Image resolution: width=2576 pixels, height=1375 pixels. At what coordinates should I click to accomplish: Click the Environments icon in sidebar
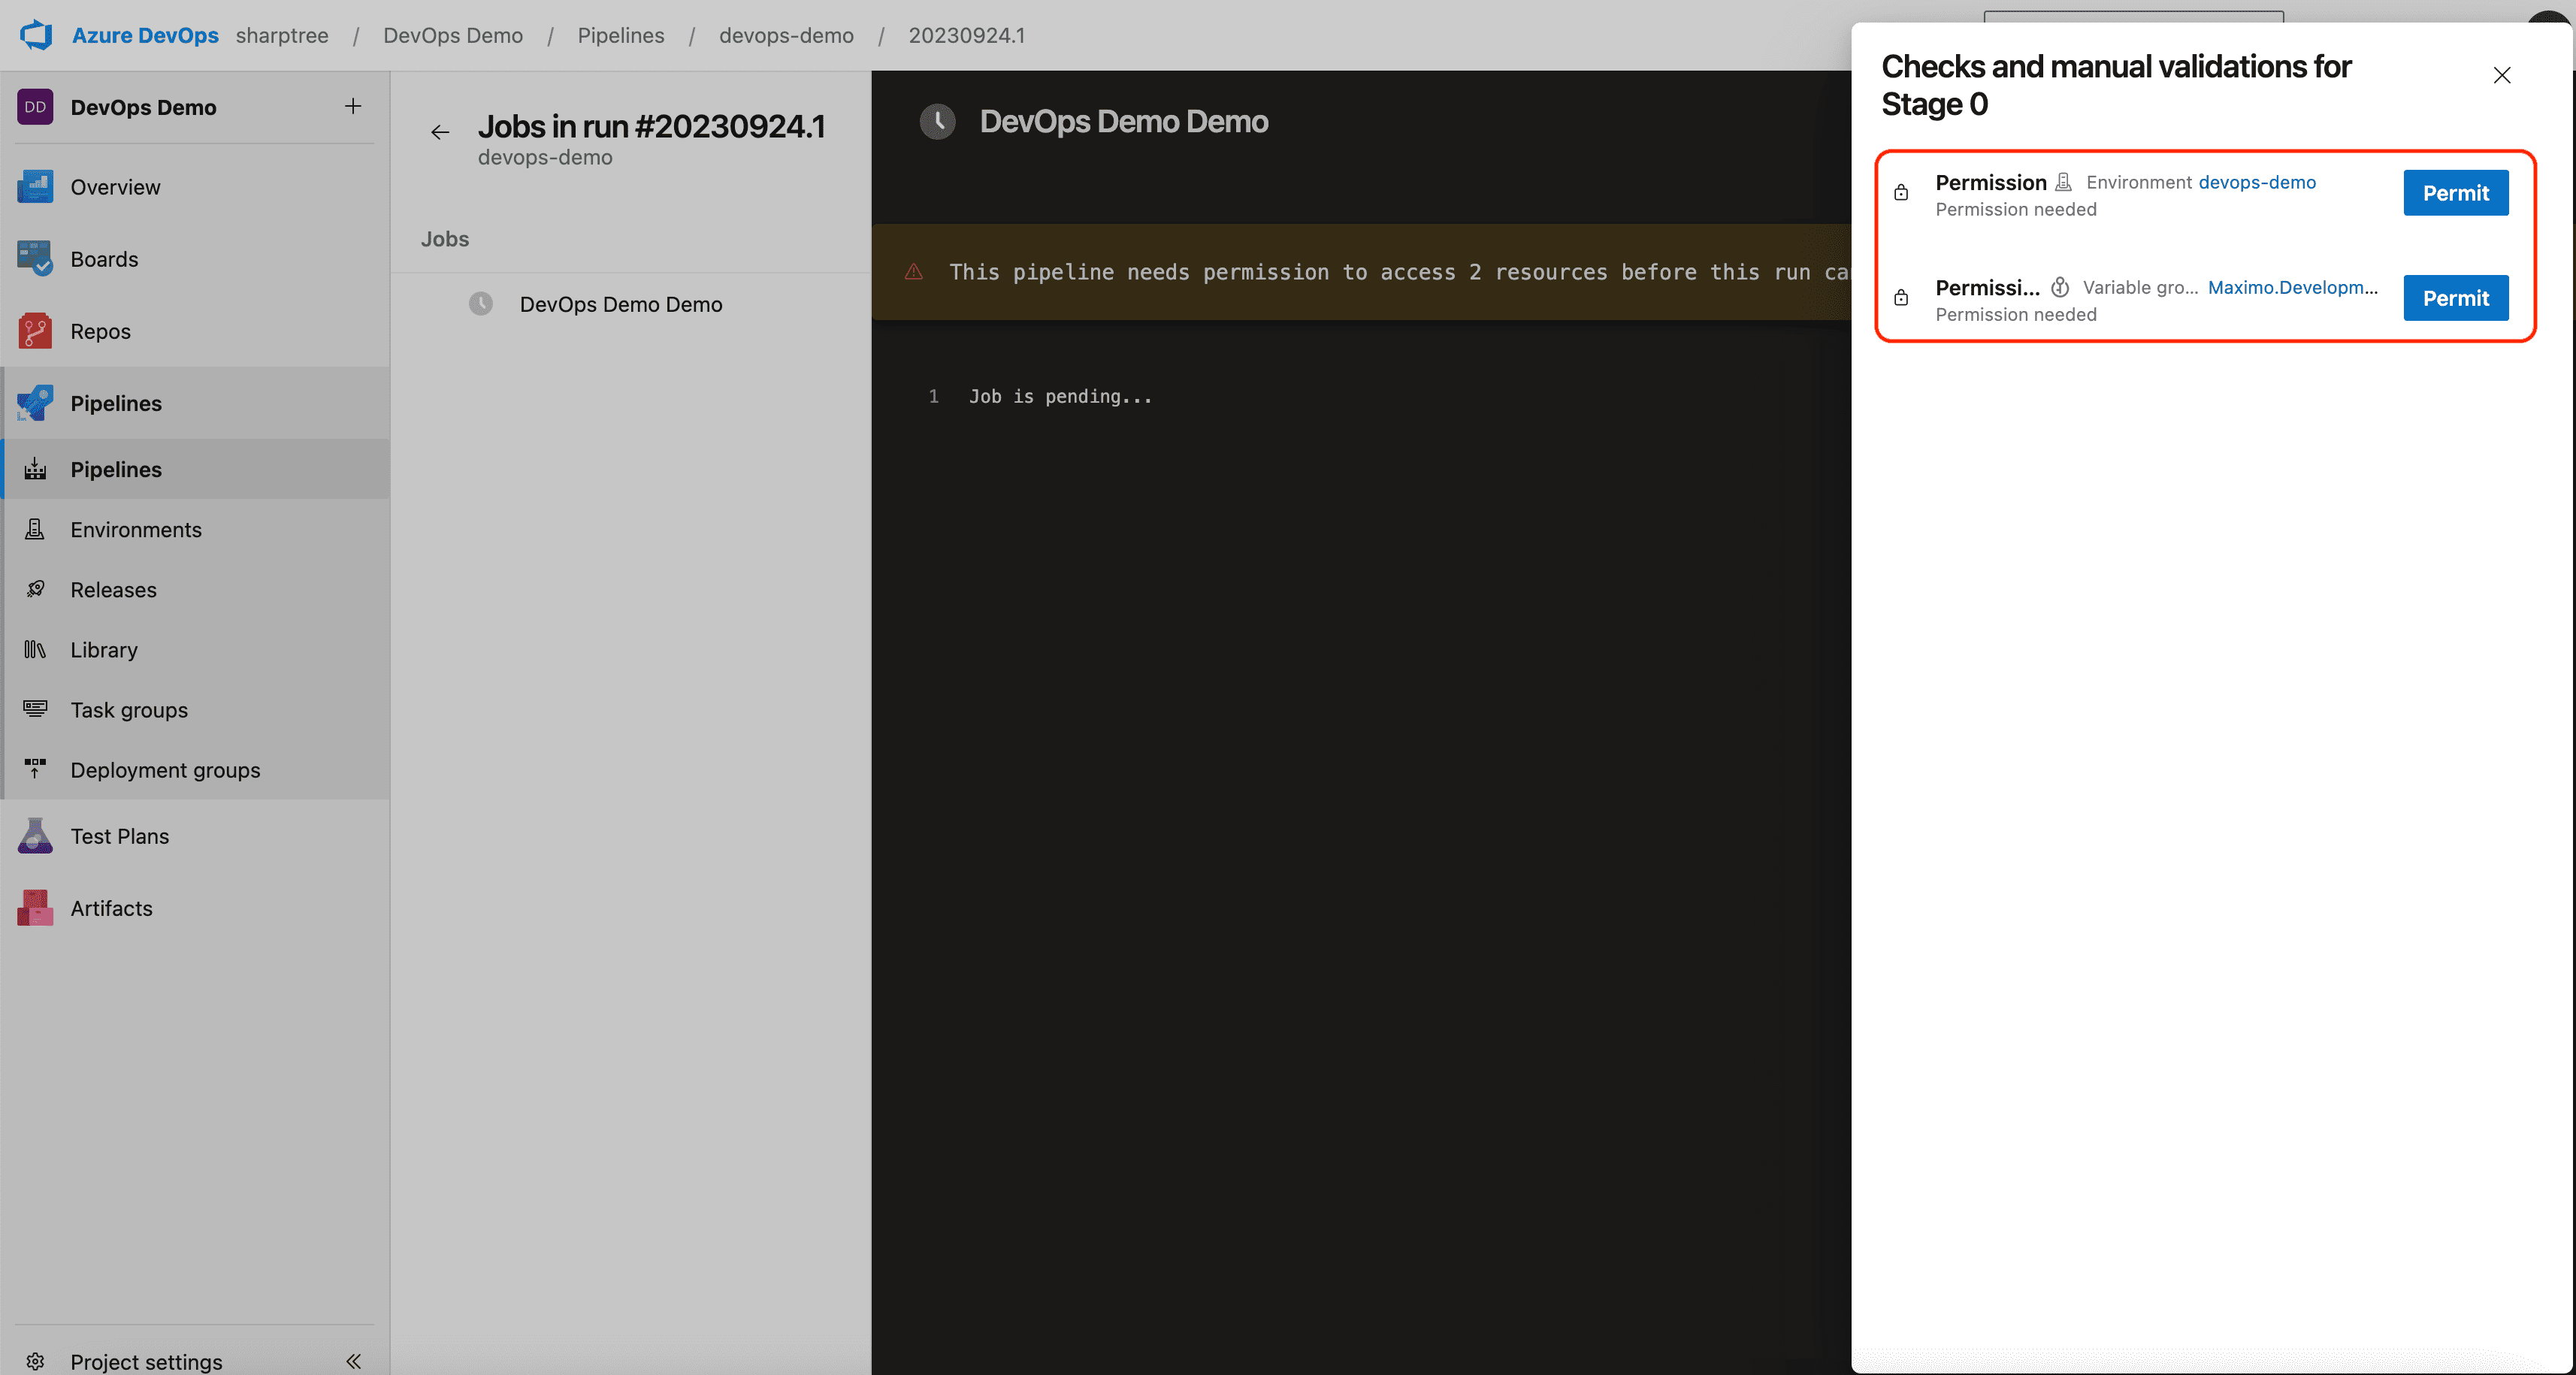[35, 529]
